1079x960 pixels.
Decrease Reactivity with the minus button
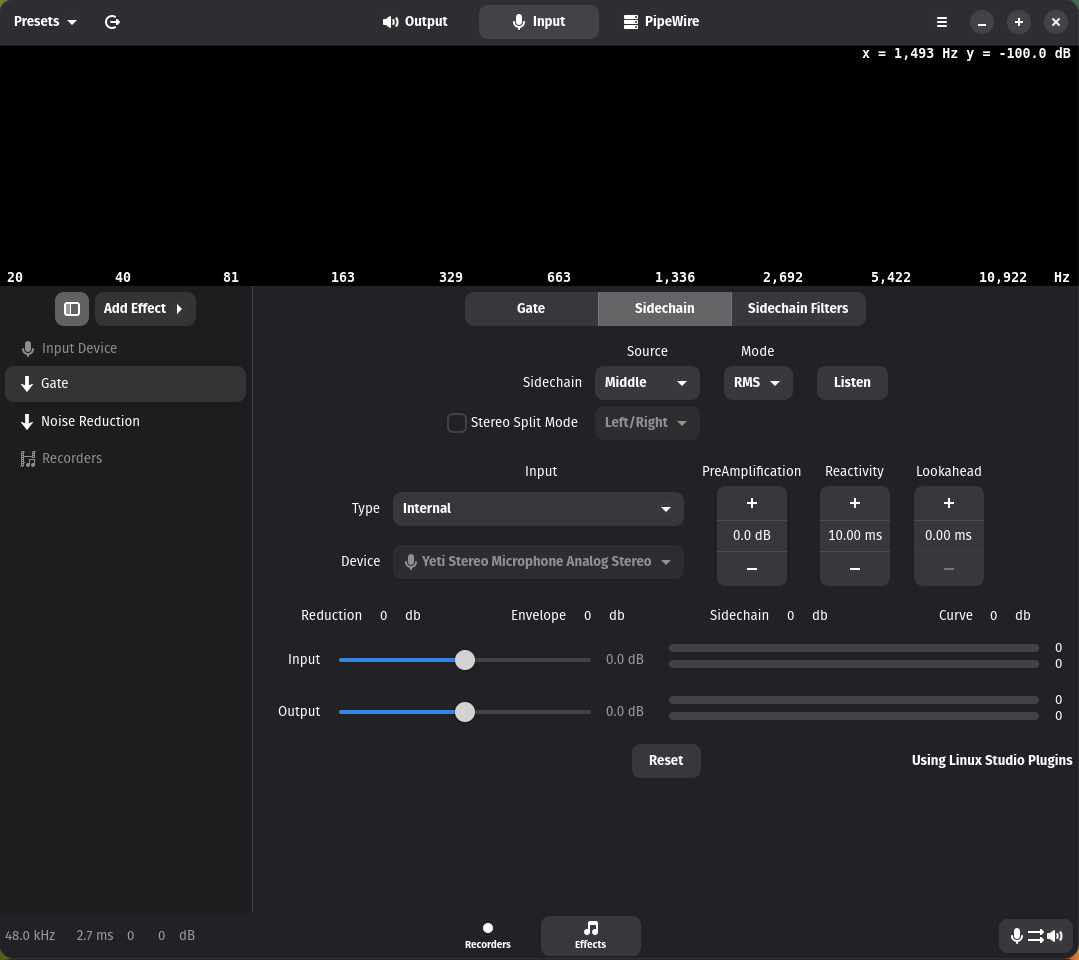(854, 568)
